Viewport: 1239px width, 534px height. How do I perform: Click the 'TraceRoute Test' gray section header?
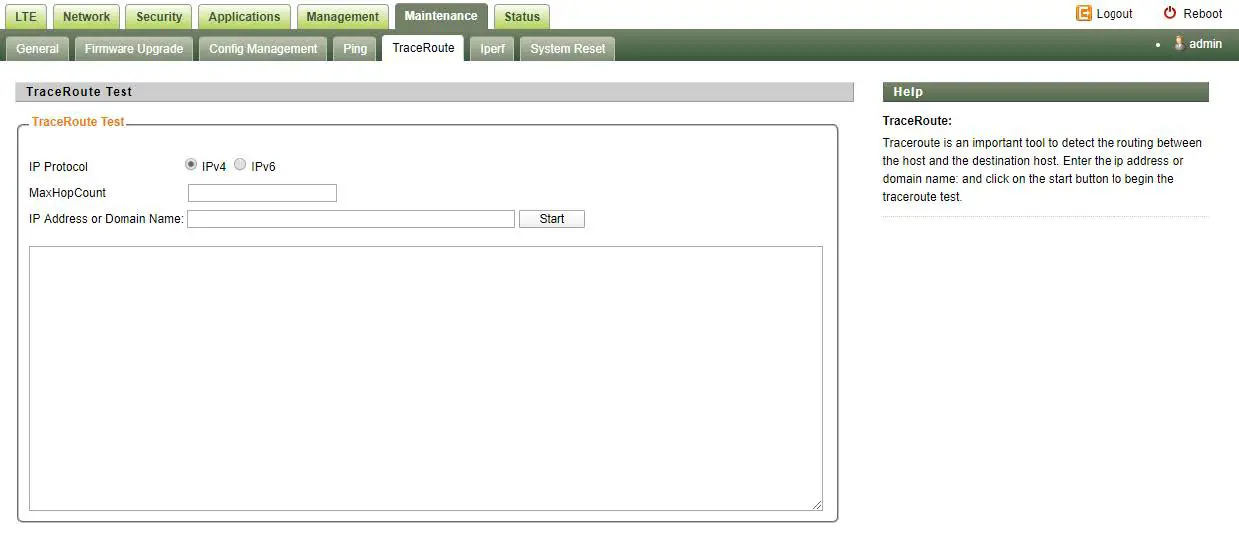point(435,92)
